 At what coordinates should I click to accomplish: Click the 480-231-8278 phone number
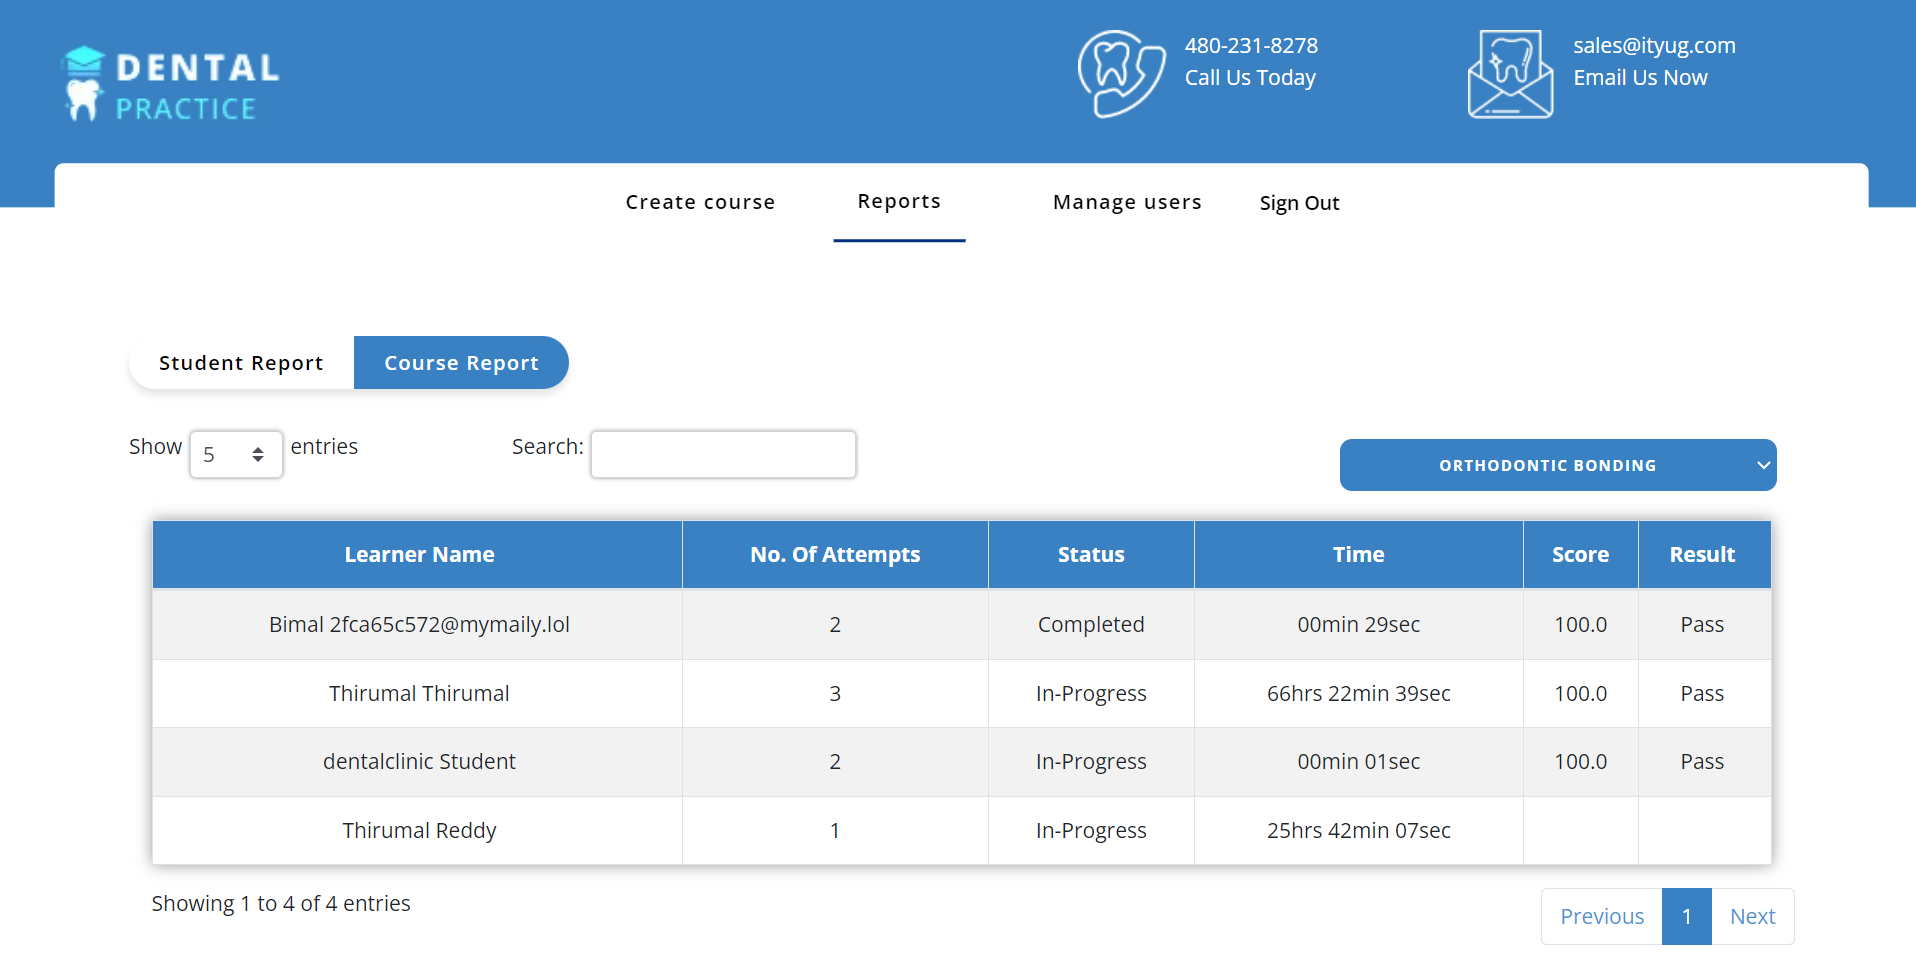click(x=1251, y=46)
